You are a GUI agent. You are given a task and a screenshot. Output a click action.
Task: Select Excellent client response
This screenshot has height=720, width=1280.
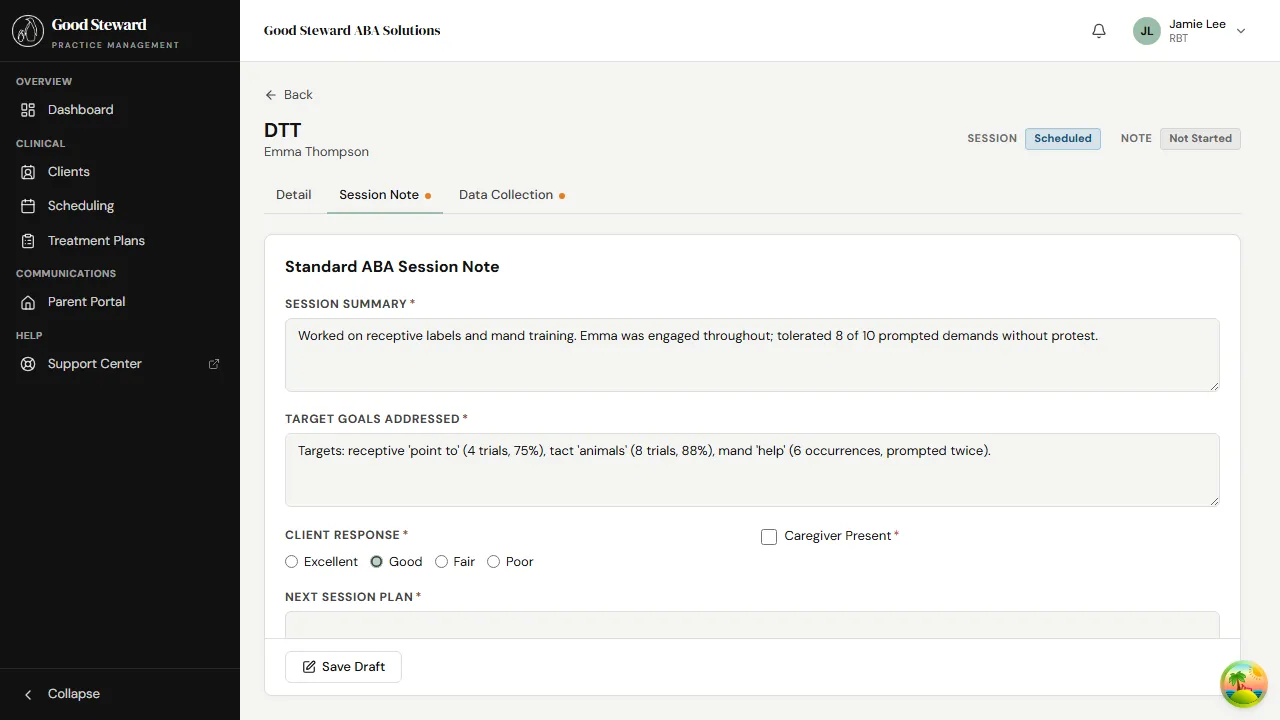click(292, 562)
